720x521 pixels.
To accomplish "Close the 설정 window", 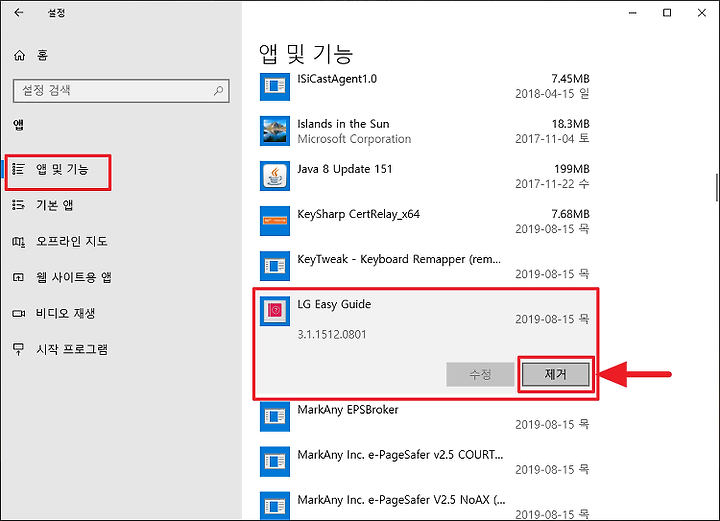I will point(702,13).
